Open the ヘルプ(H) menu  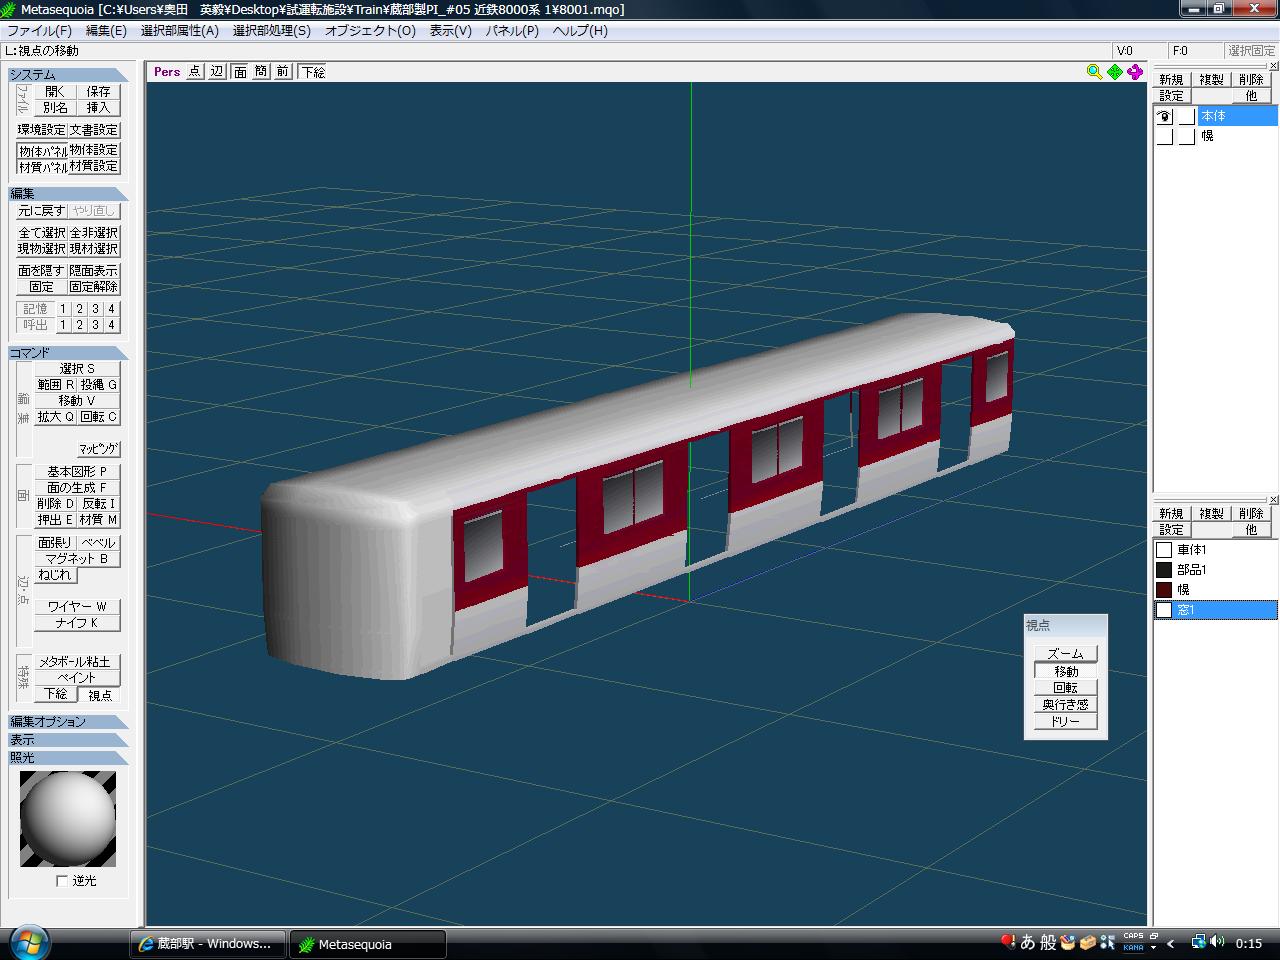pyautogui.click(x=580, y=31)
